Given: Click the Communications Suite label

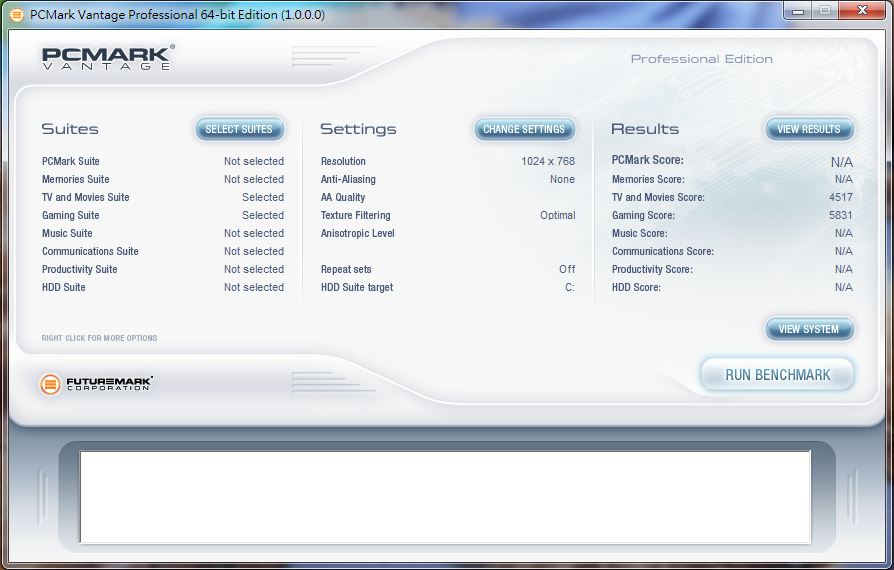Looking at the screenshot, I should [90, 251].
